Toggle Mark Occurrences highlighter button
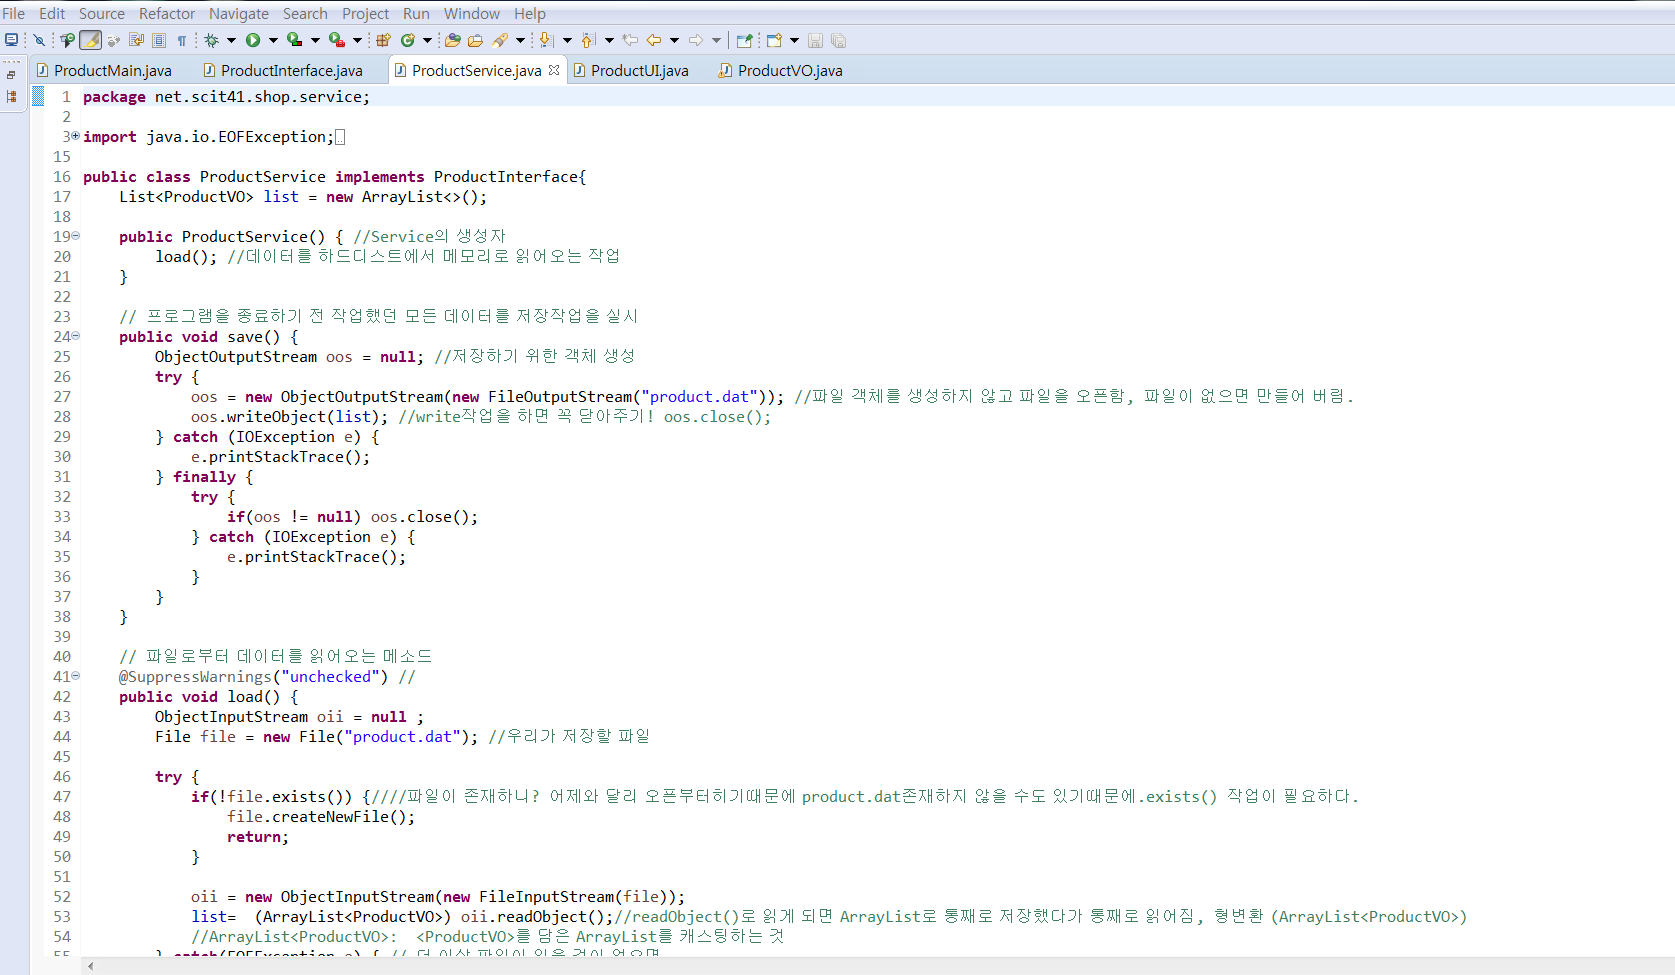Image resolution: width=1675 pixels, height=975 pixels. pos(90,40)
